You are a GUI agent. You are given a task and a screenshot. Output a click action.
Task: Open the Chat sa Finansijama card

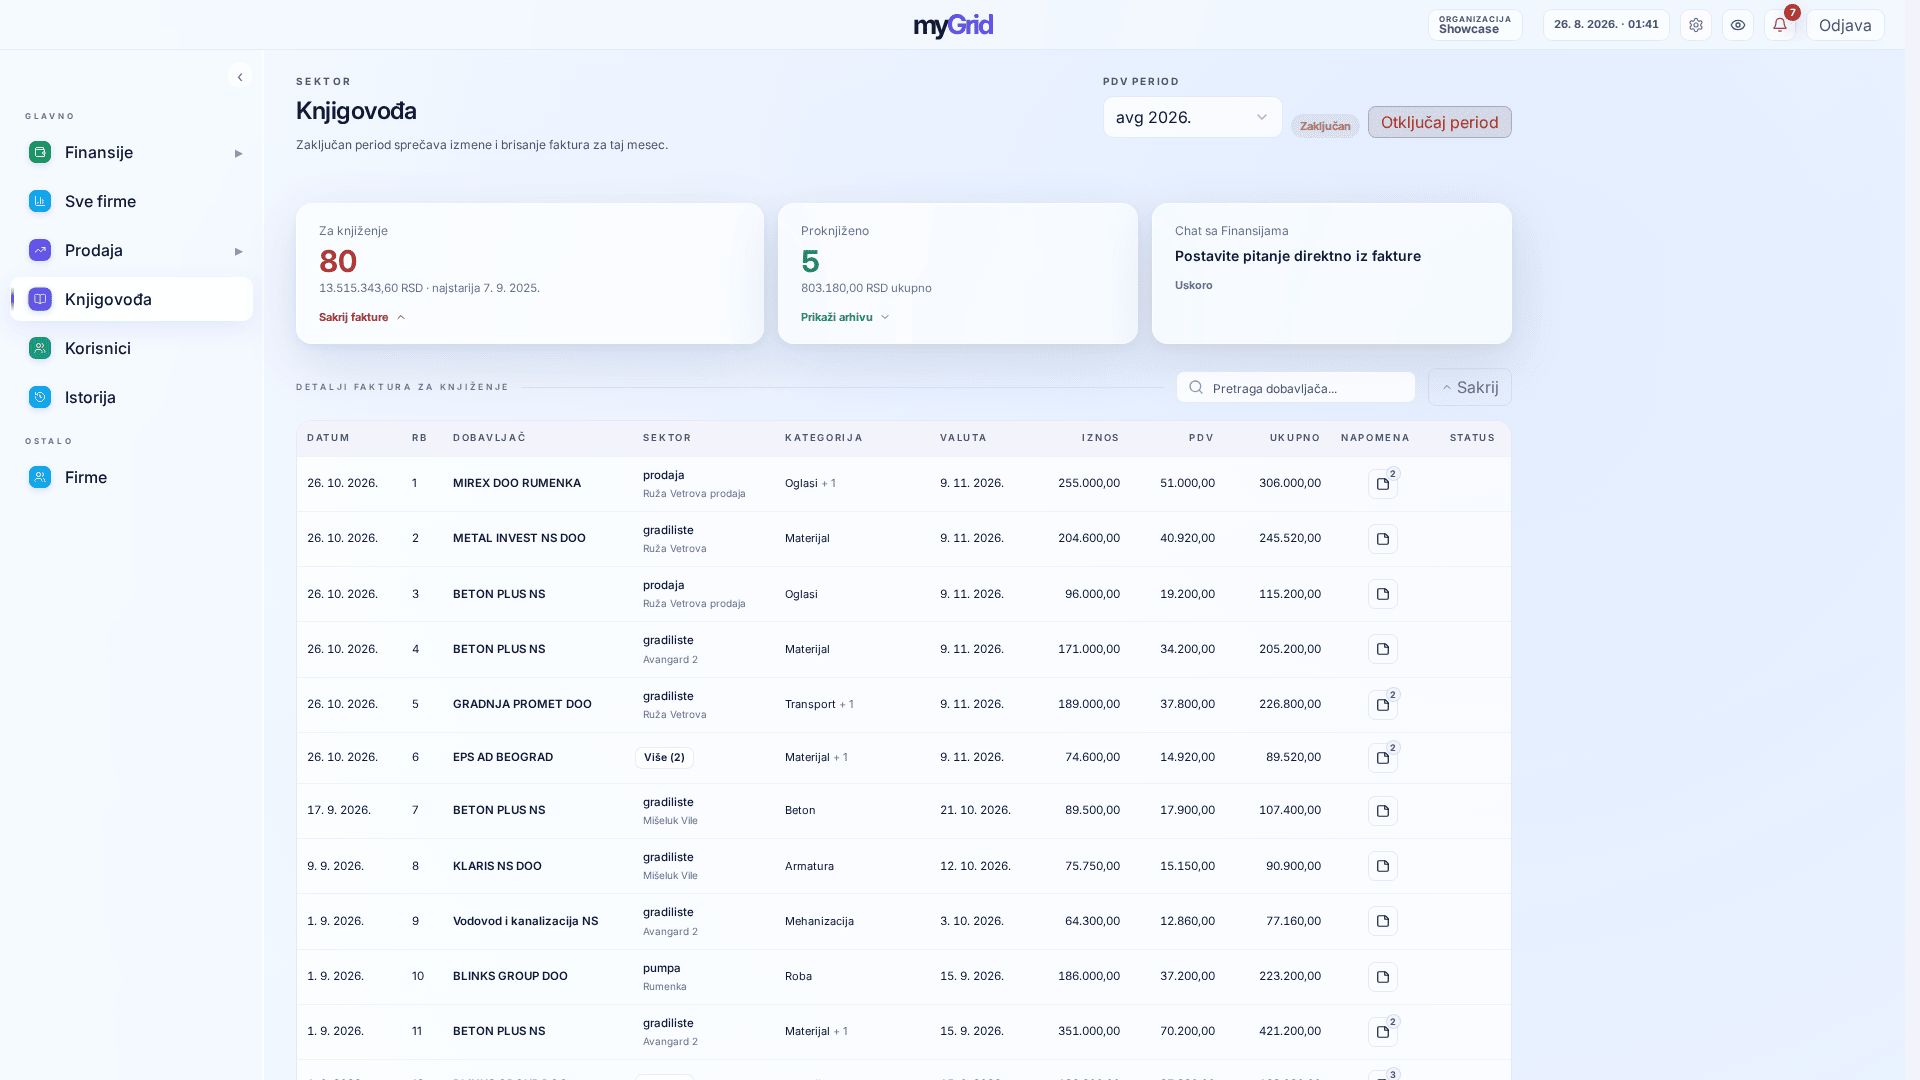[1332, 273]
